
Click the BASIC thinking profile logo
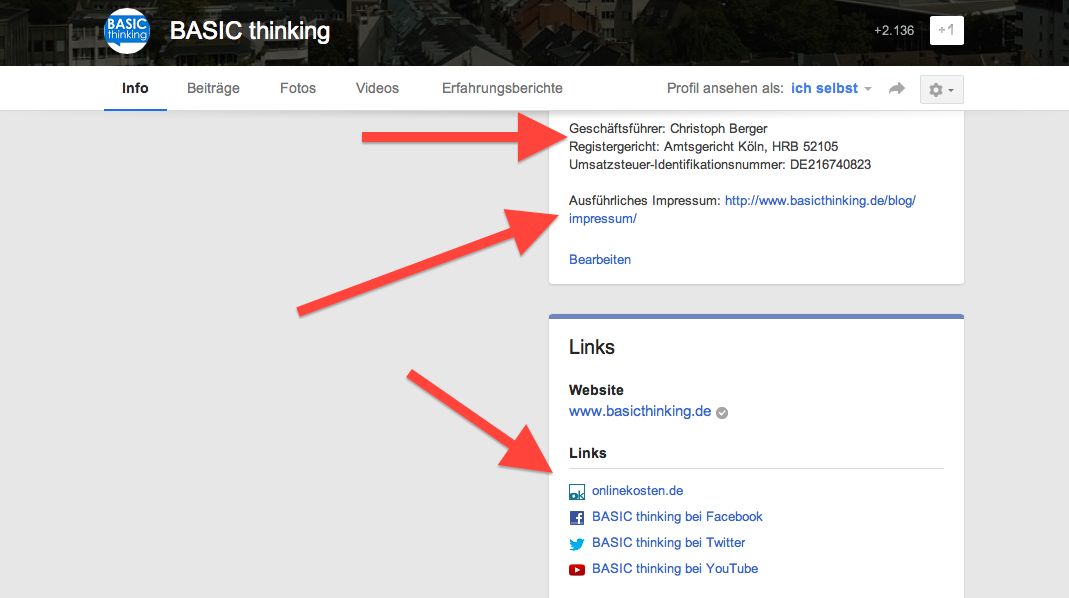click(127, 31)
